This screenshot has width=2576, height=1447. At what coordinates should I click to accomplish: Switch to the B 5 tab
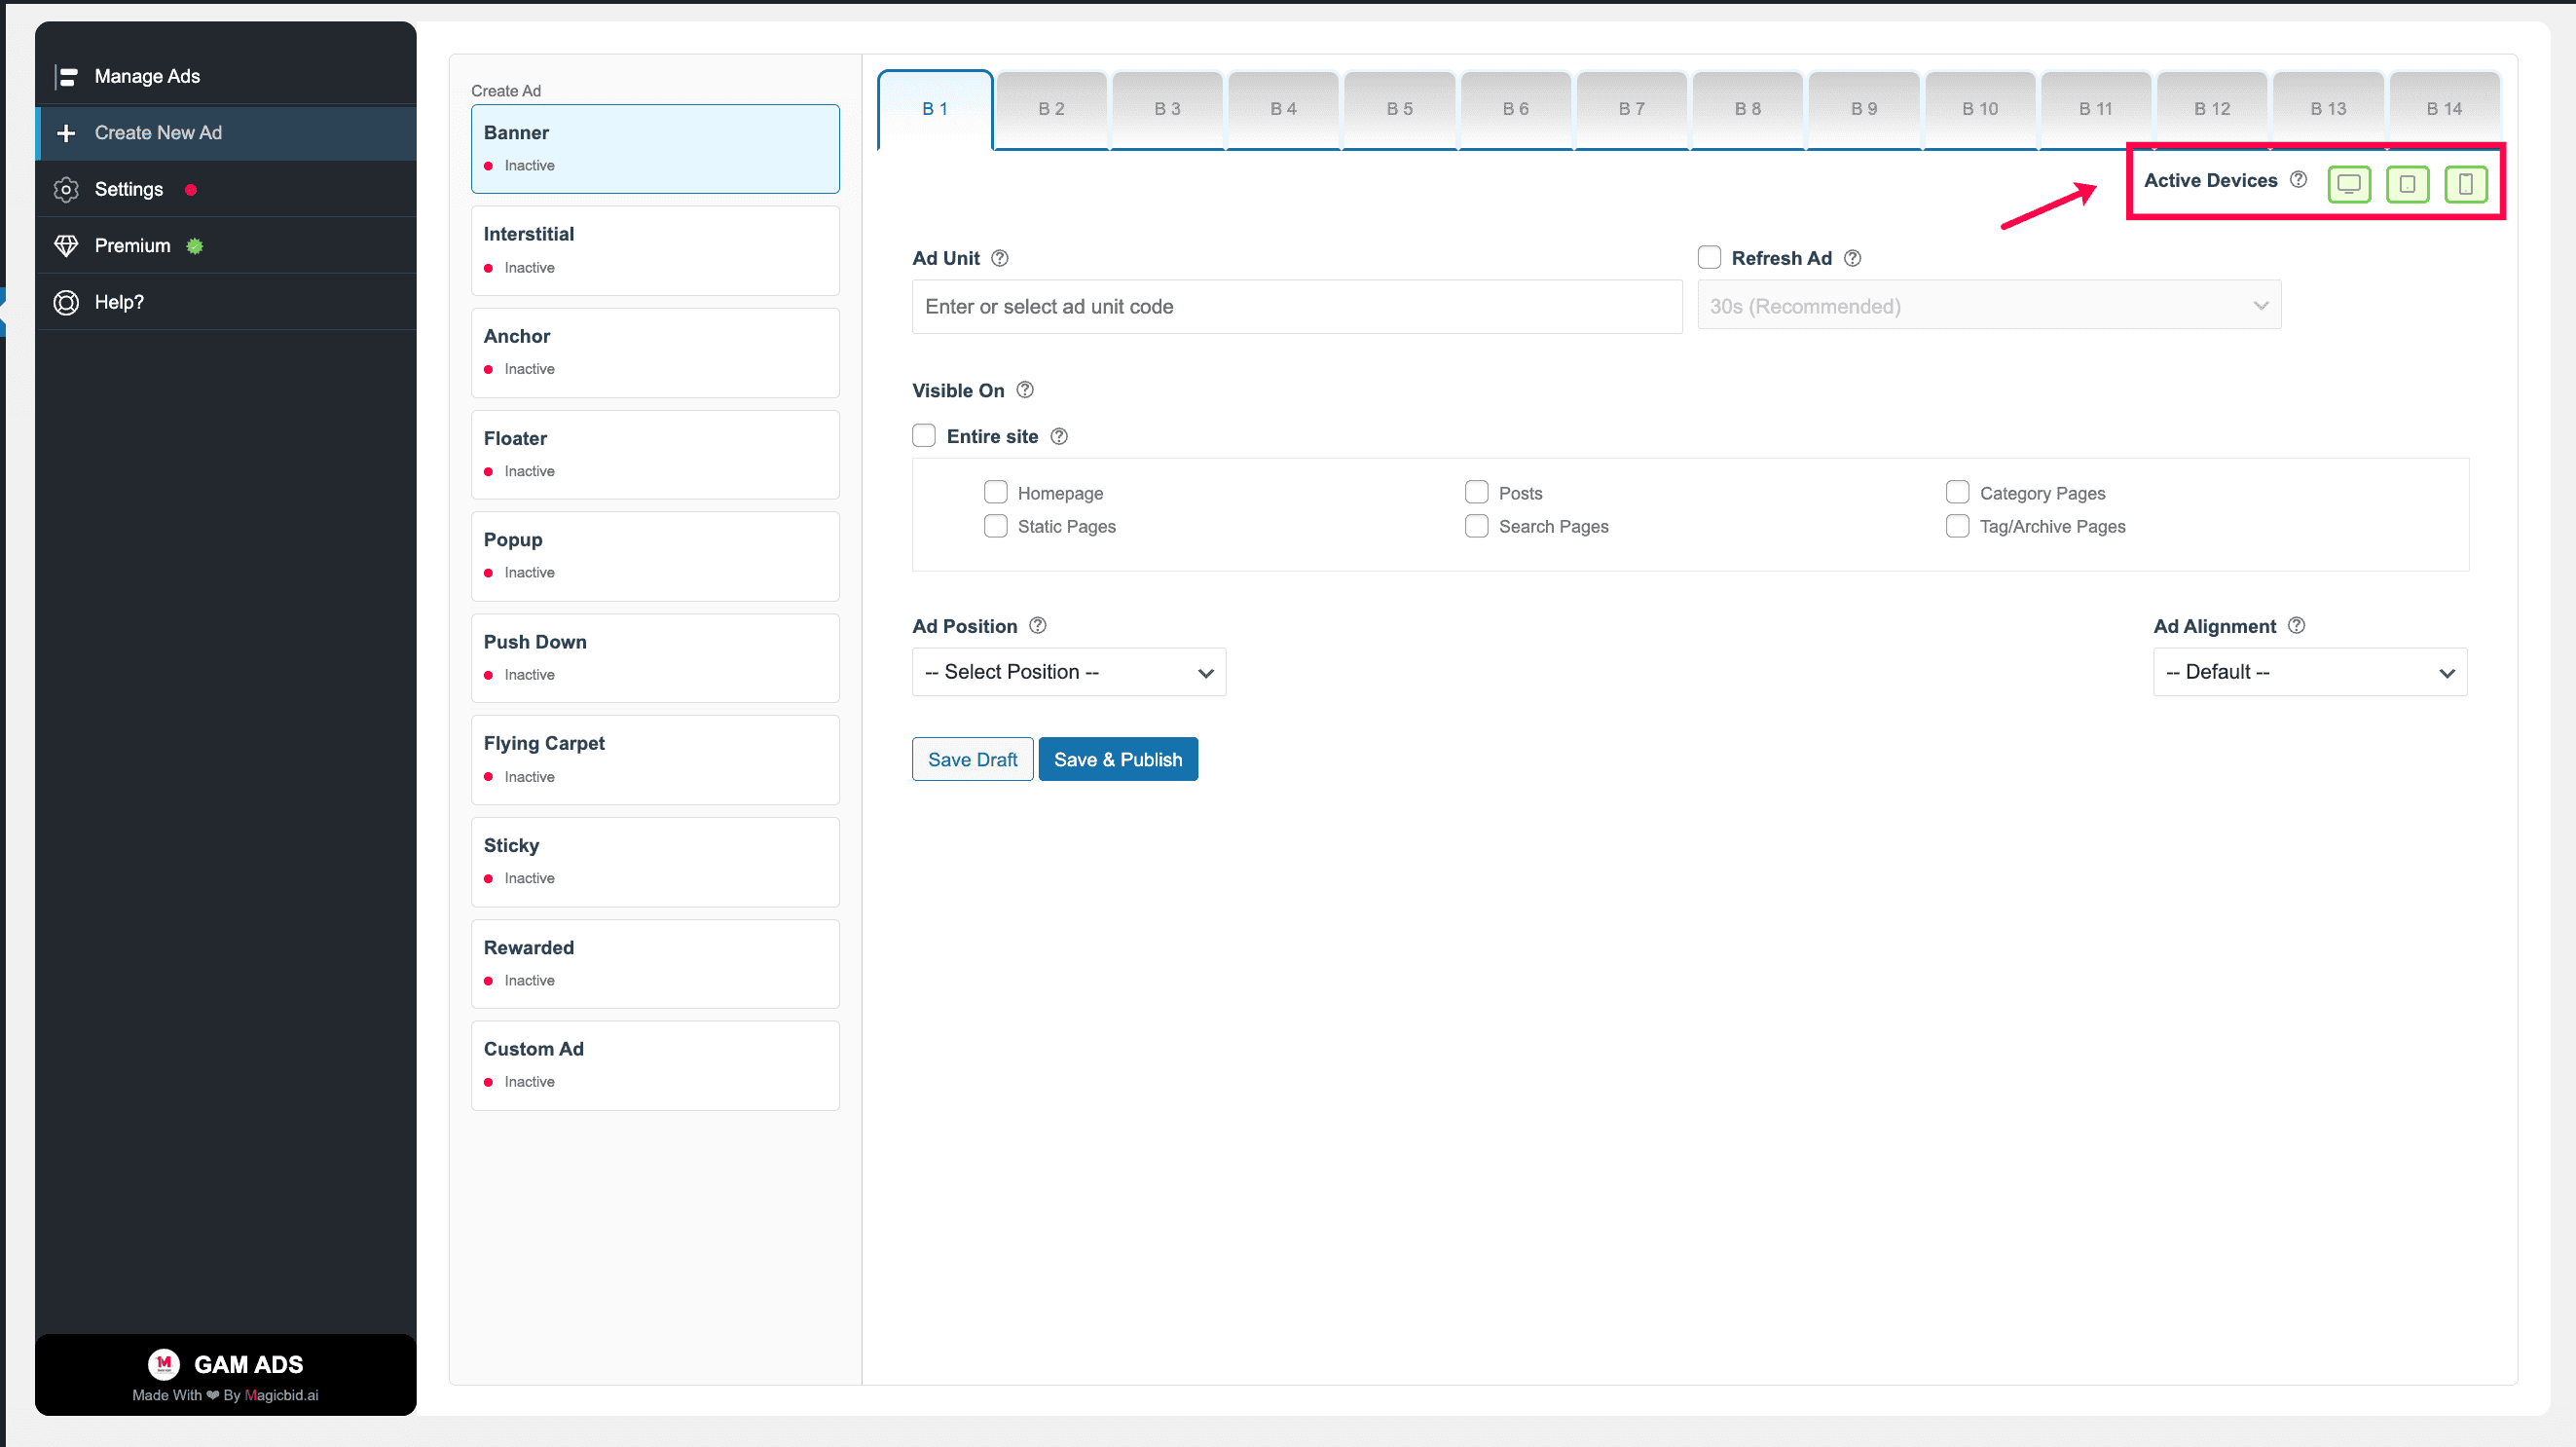click(1399, 109)
